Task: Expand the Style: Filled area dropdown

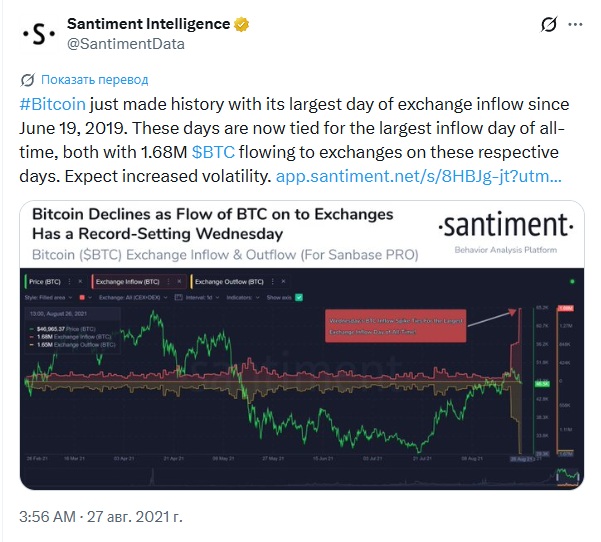Action: click(x=49, y=297)
